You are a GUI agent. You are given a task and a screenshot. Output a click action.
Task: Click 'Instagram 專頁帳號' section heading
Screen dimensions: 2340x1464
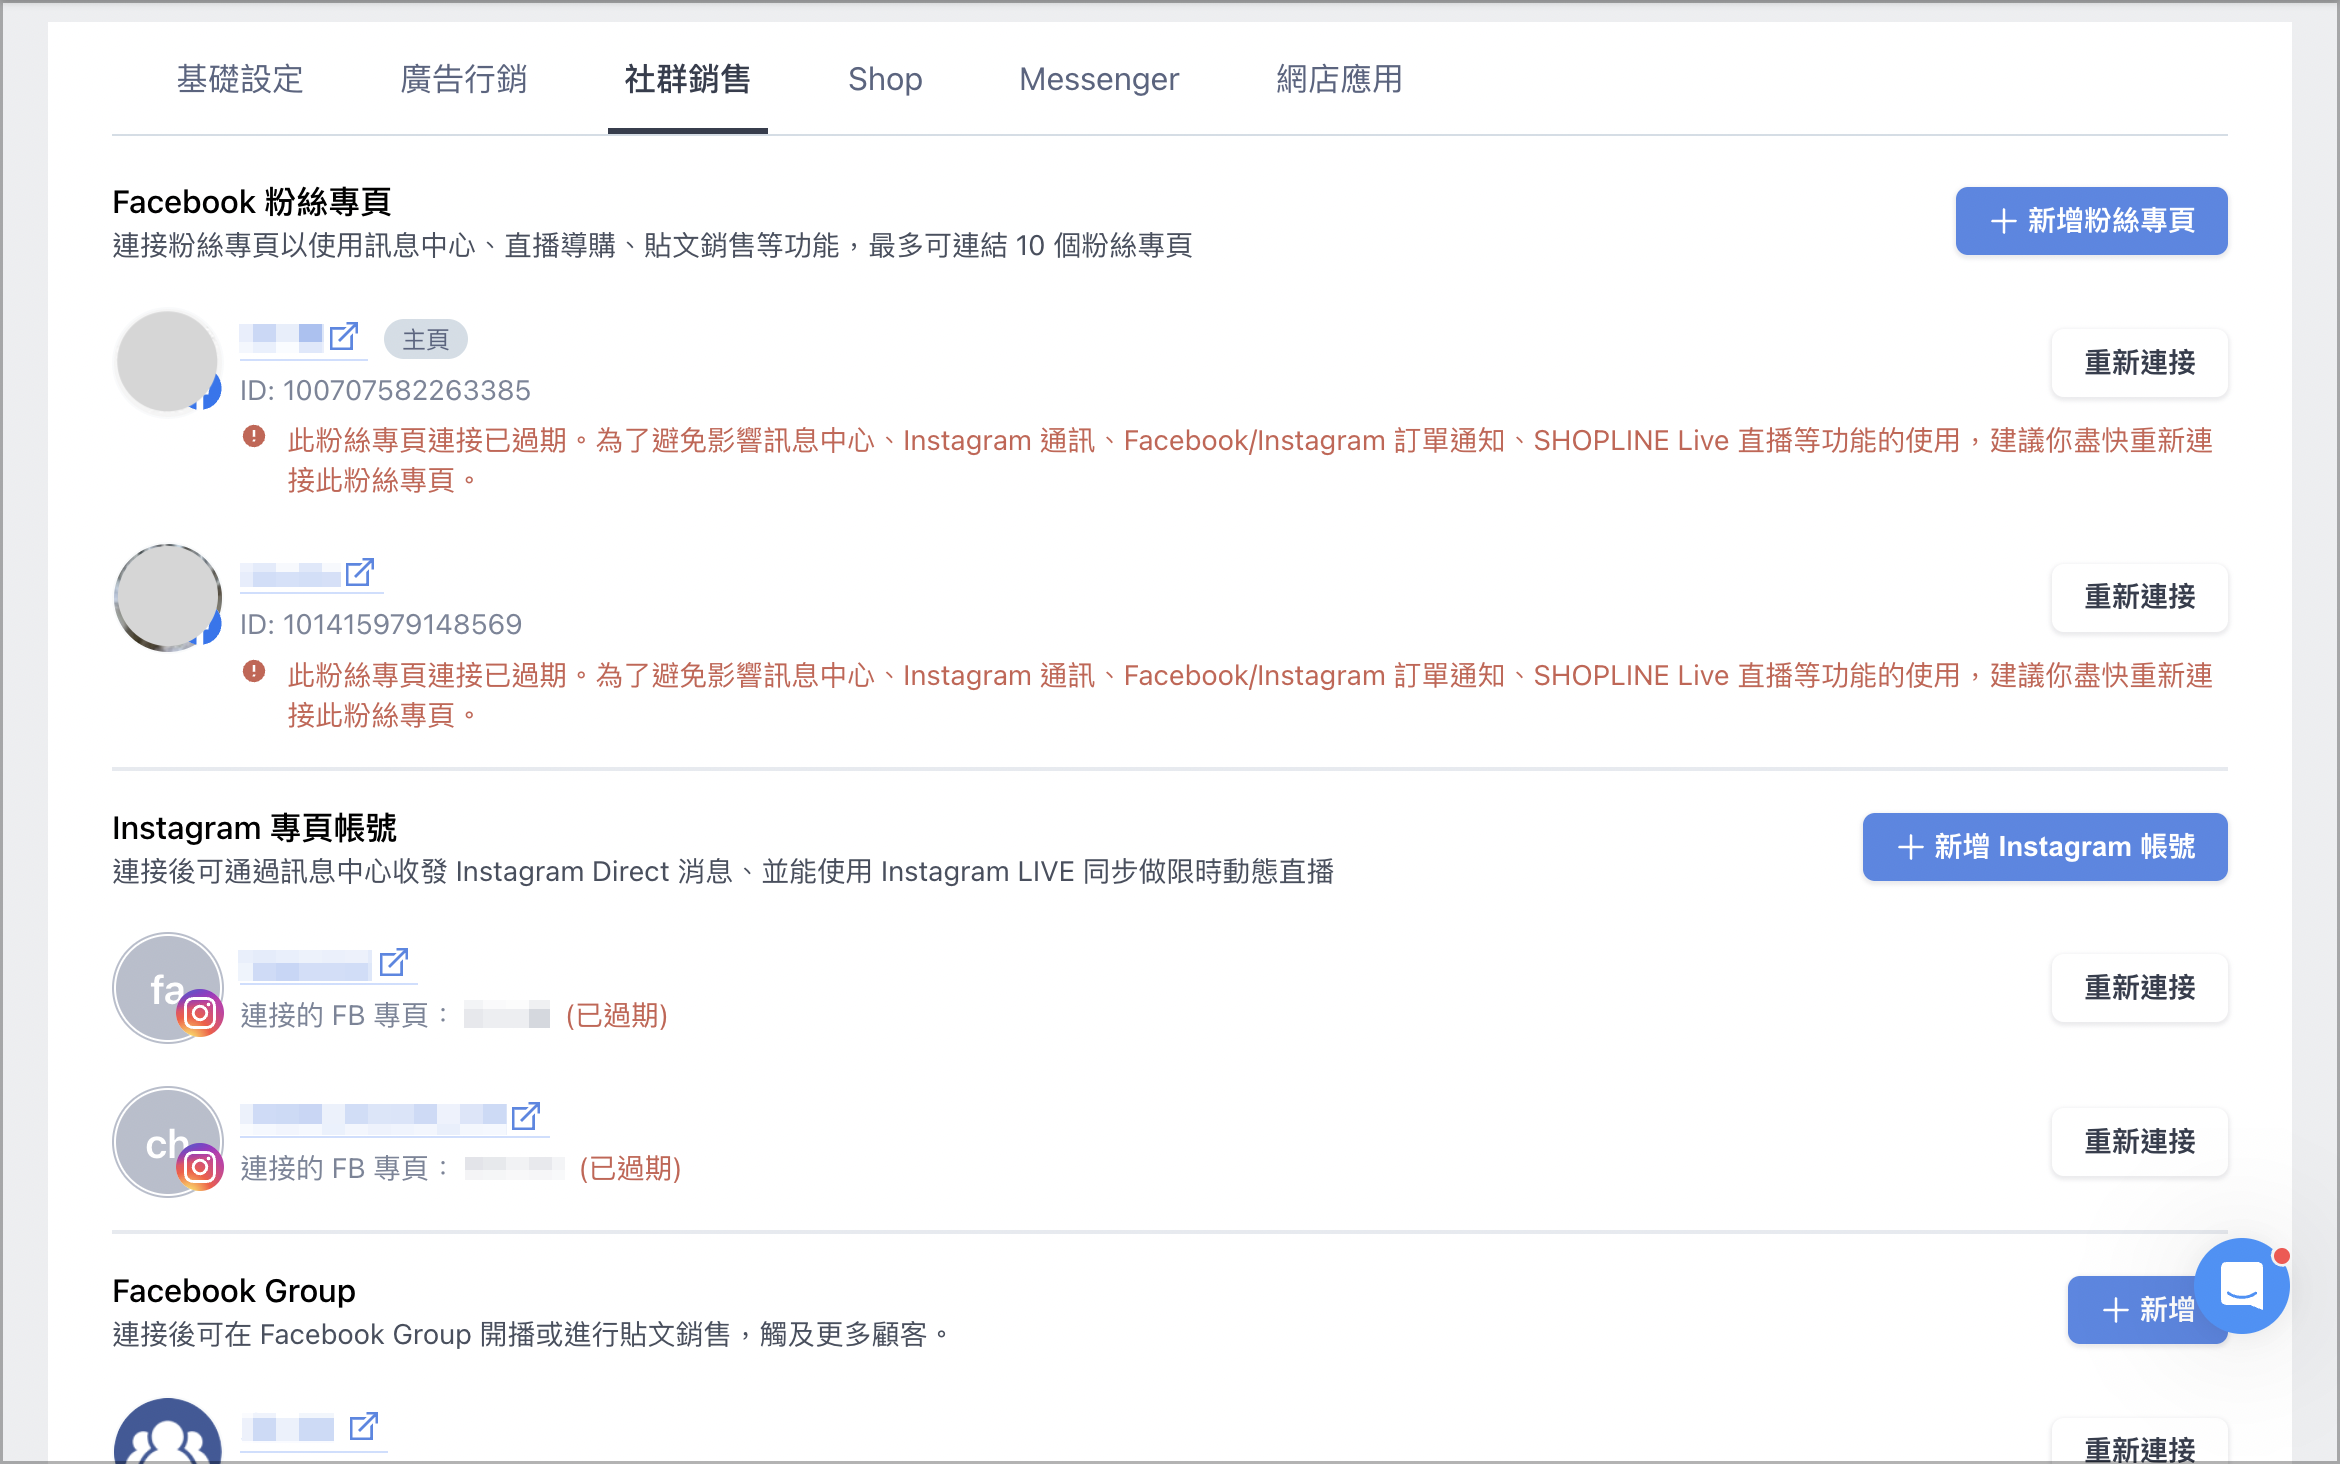(254, 828)
